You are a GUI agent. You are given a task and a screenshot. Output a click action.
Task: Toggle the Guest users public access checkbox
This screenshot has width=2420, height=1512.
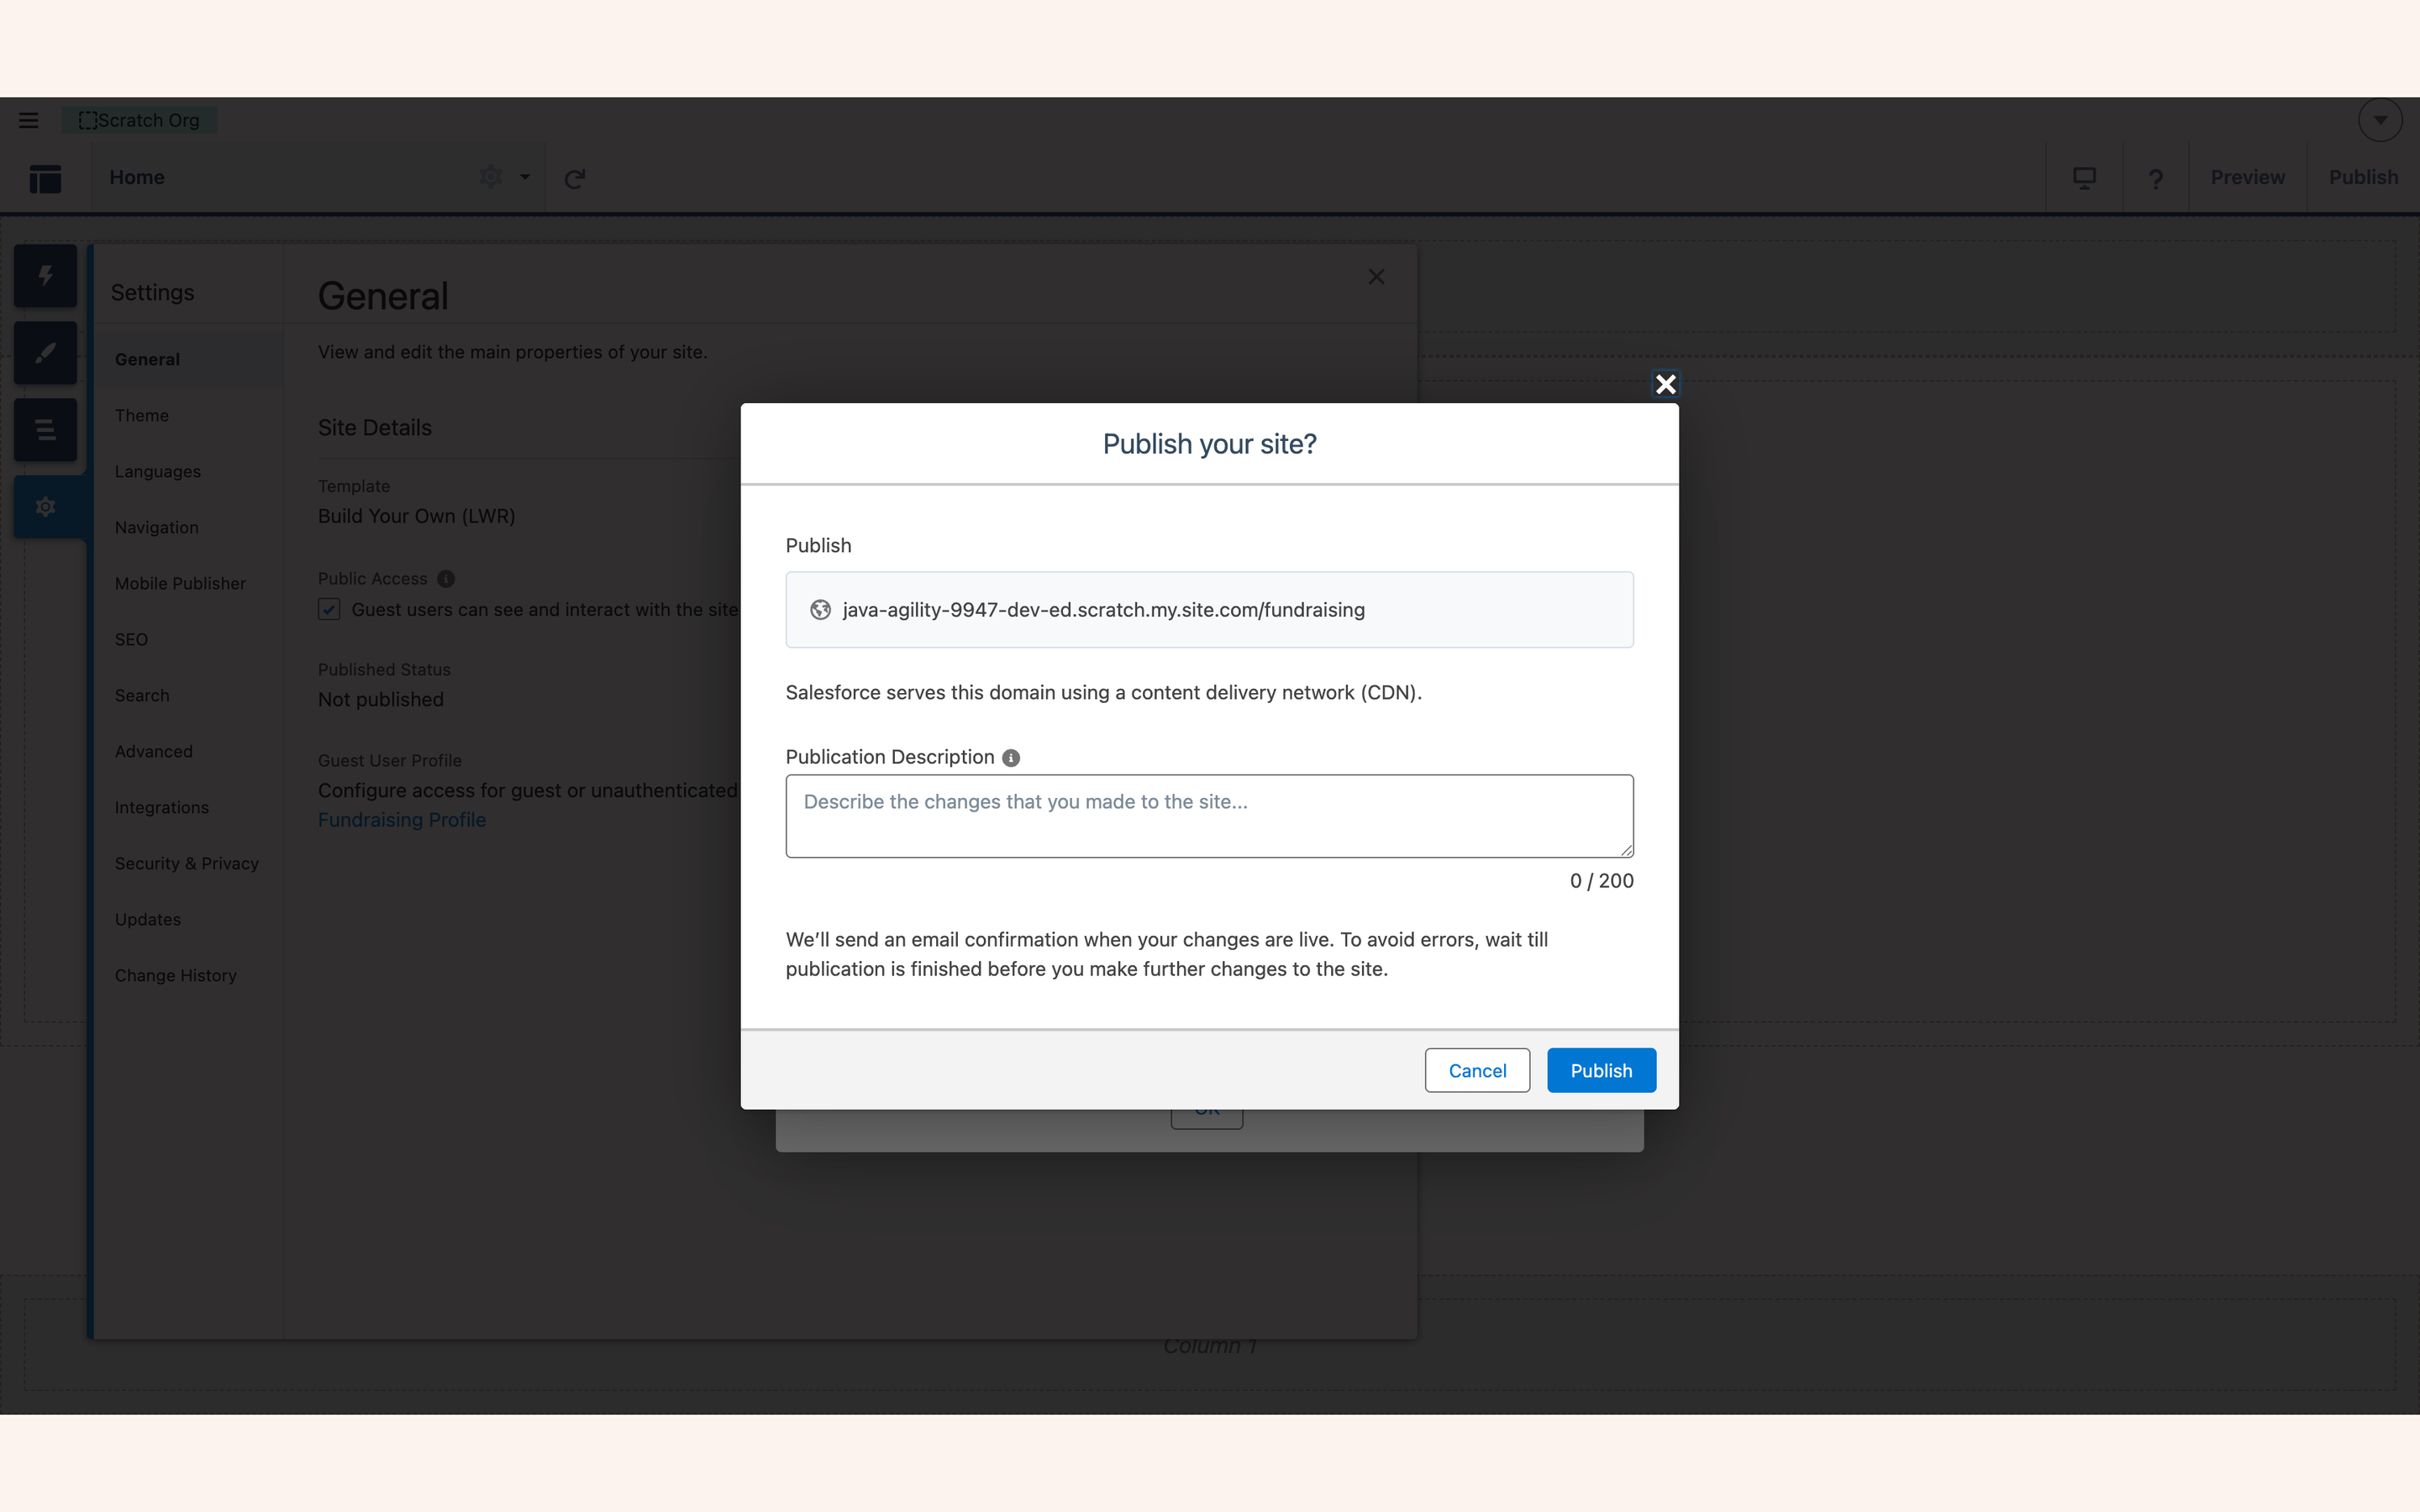(329, 609)
